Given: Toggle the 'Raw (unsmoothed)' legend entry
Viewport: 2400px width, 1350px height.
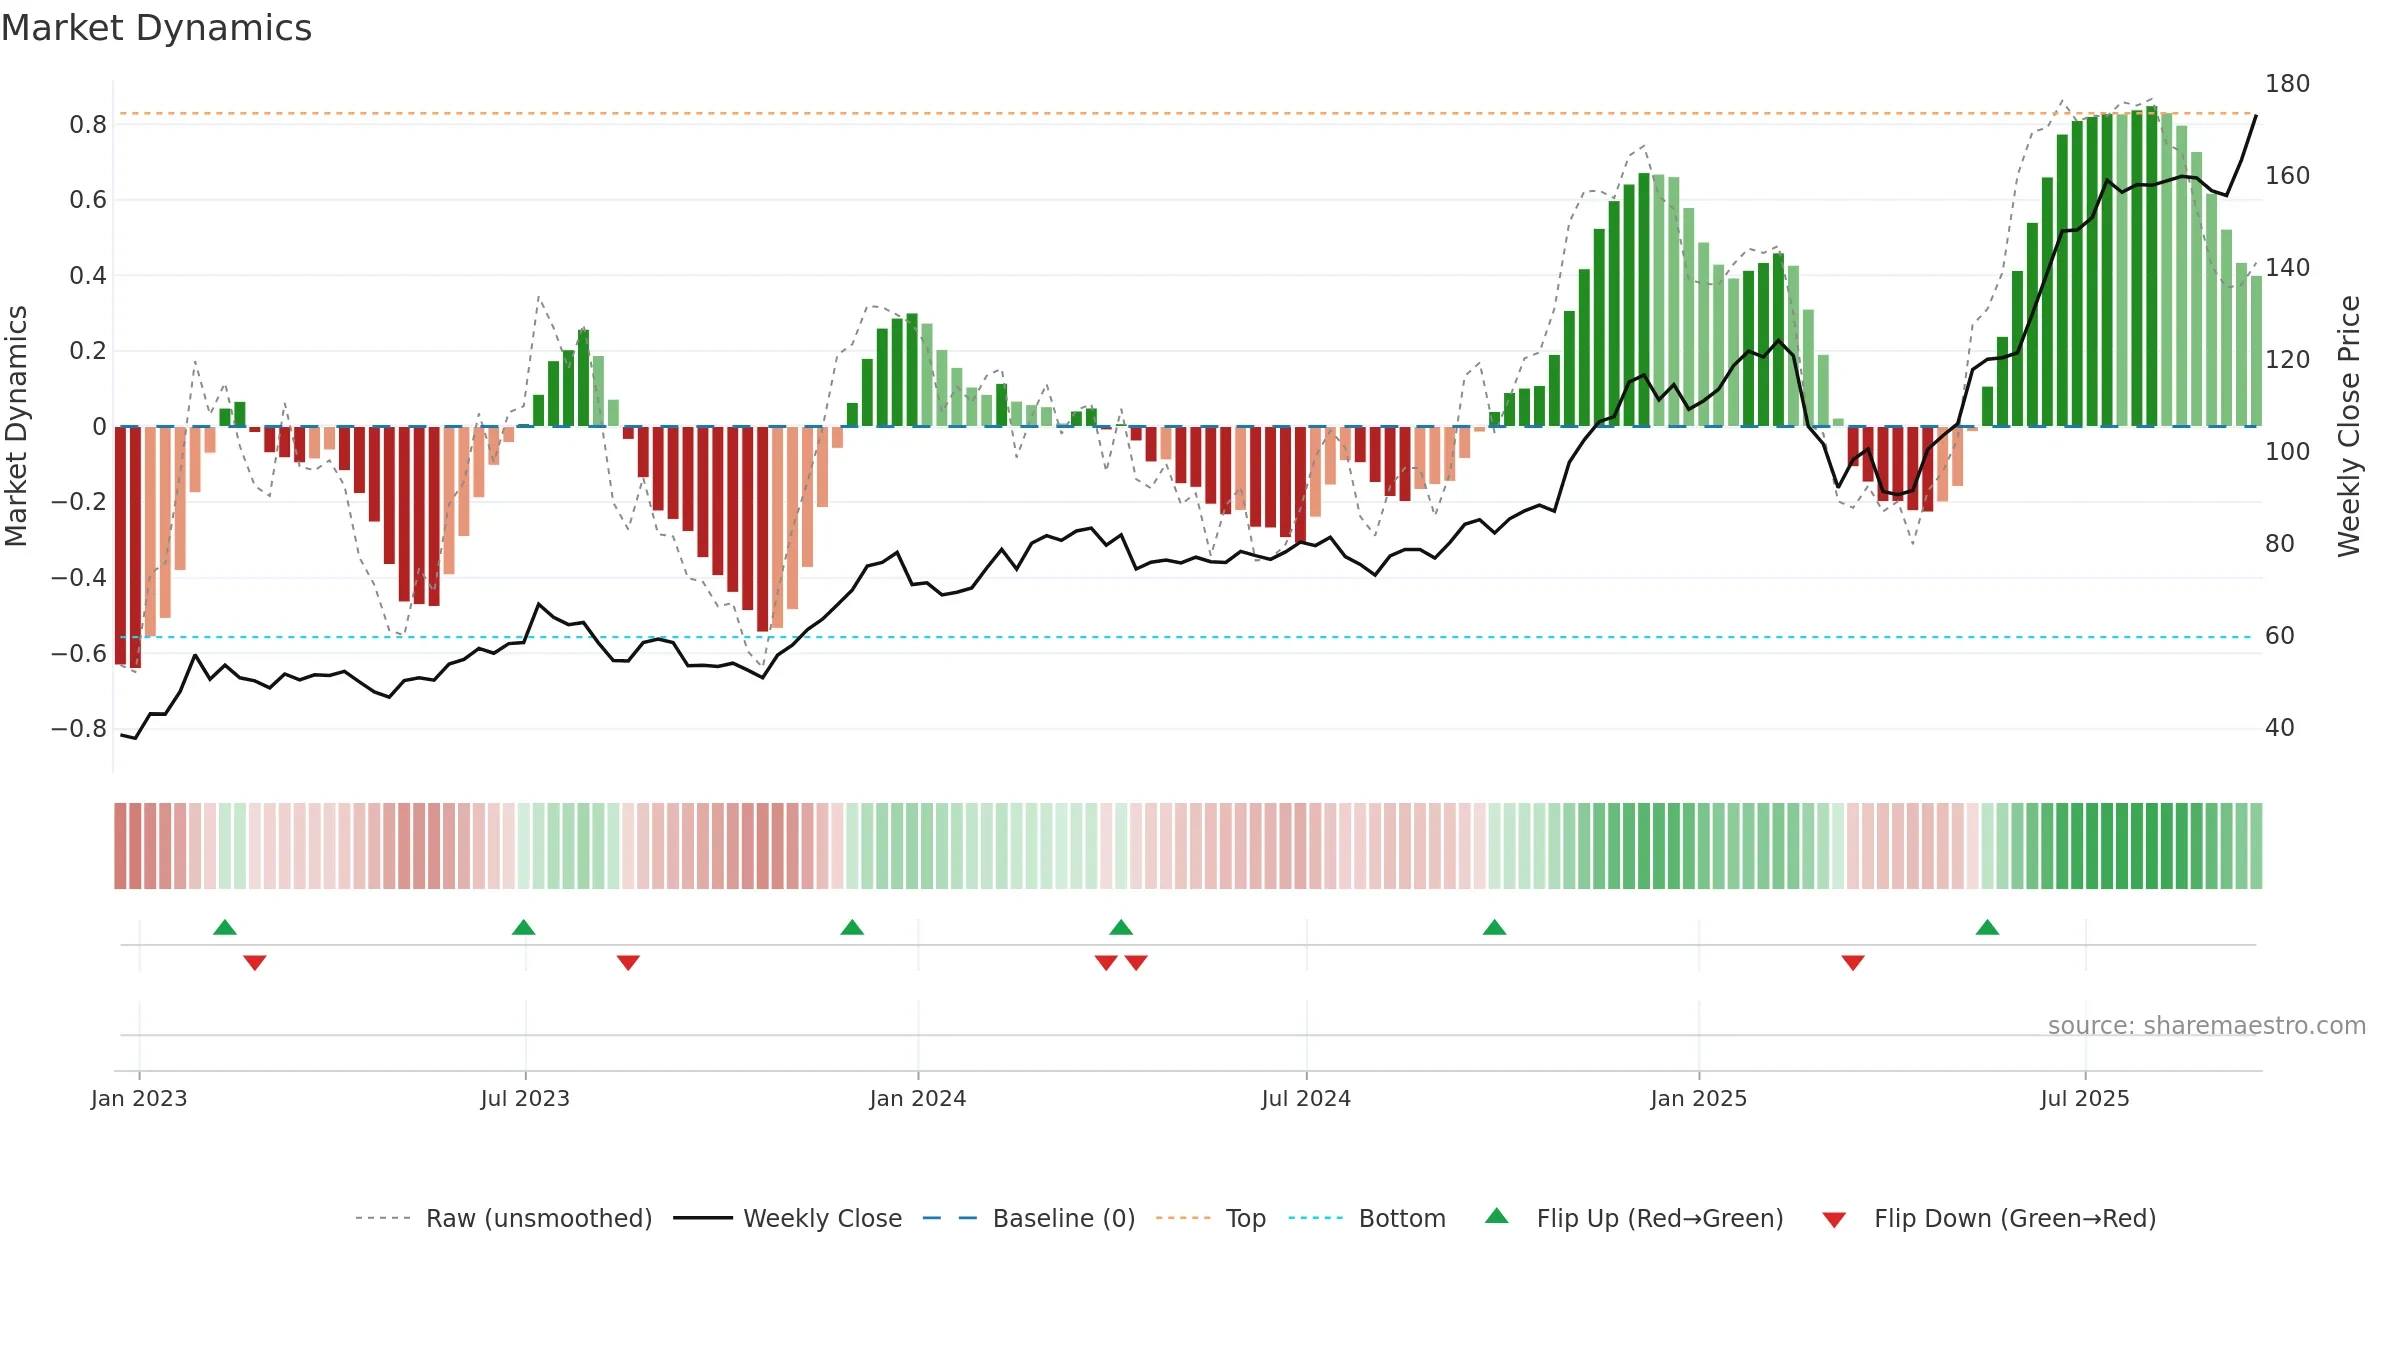Looking at the screenshot, I should click(x=539, y=1218).
